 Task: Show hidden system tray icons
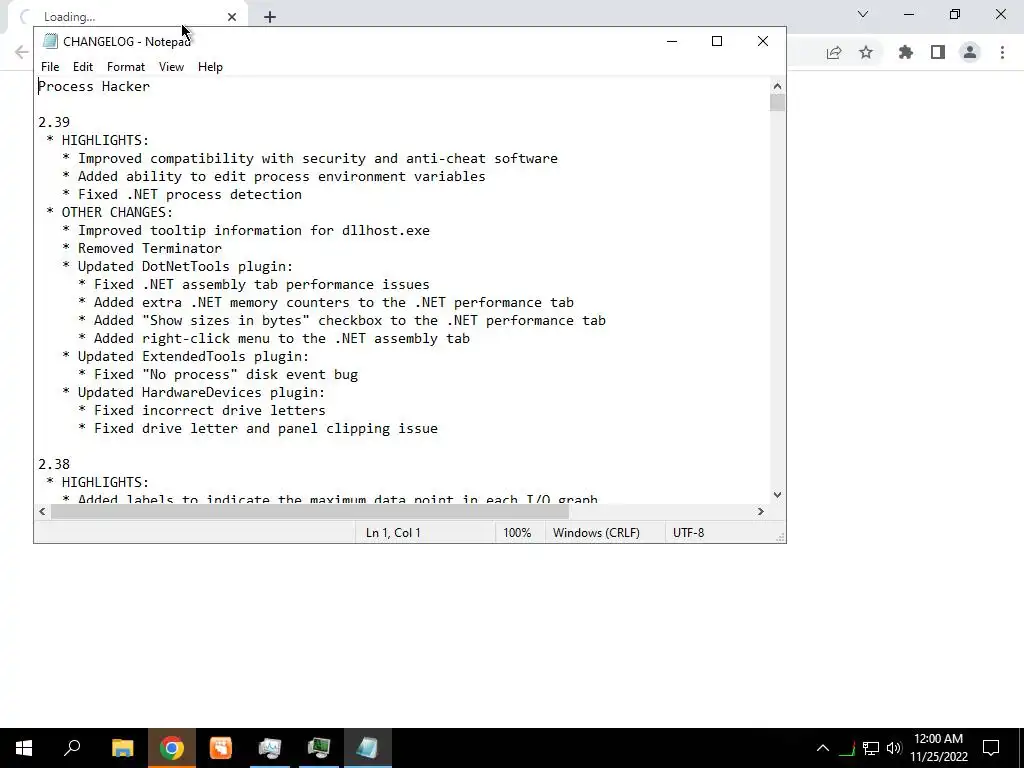click(x=823, y=748)
